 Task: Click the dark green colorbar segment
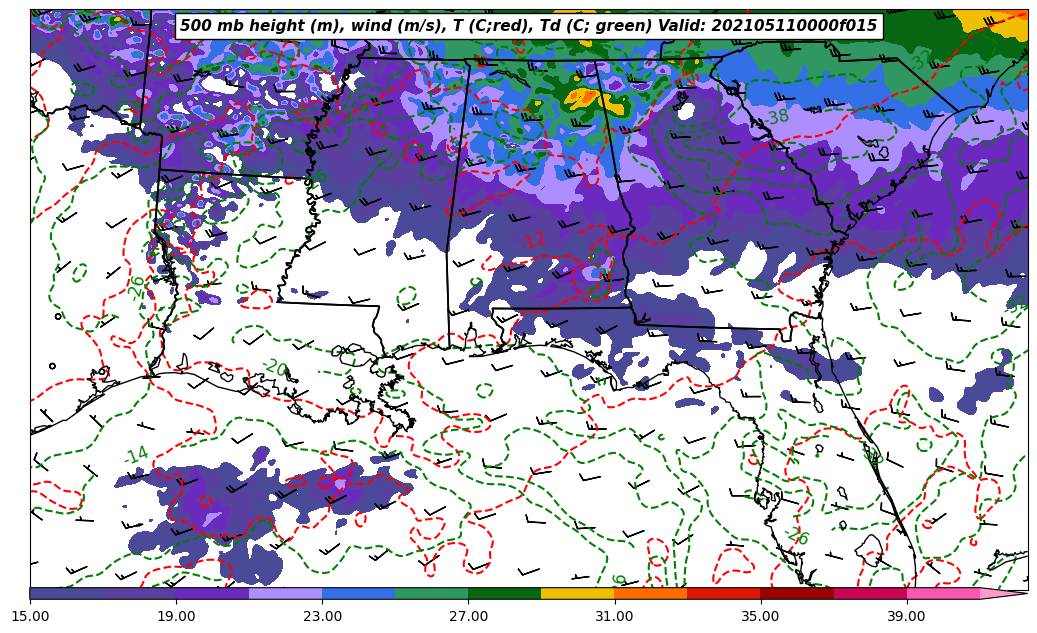(x=504, y=593)
